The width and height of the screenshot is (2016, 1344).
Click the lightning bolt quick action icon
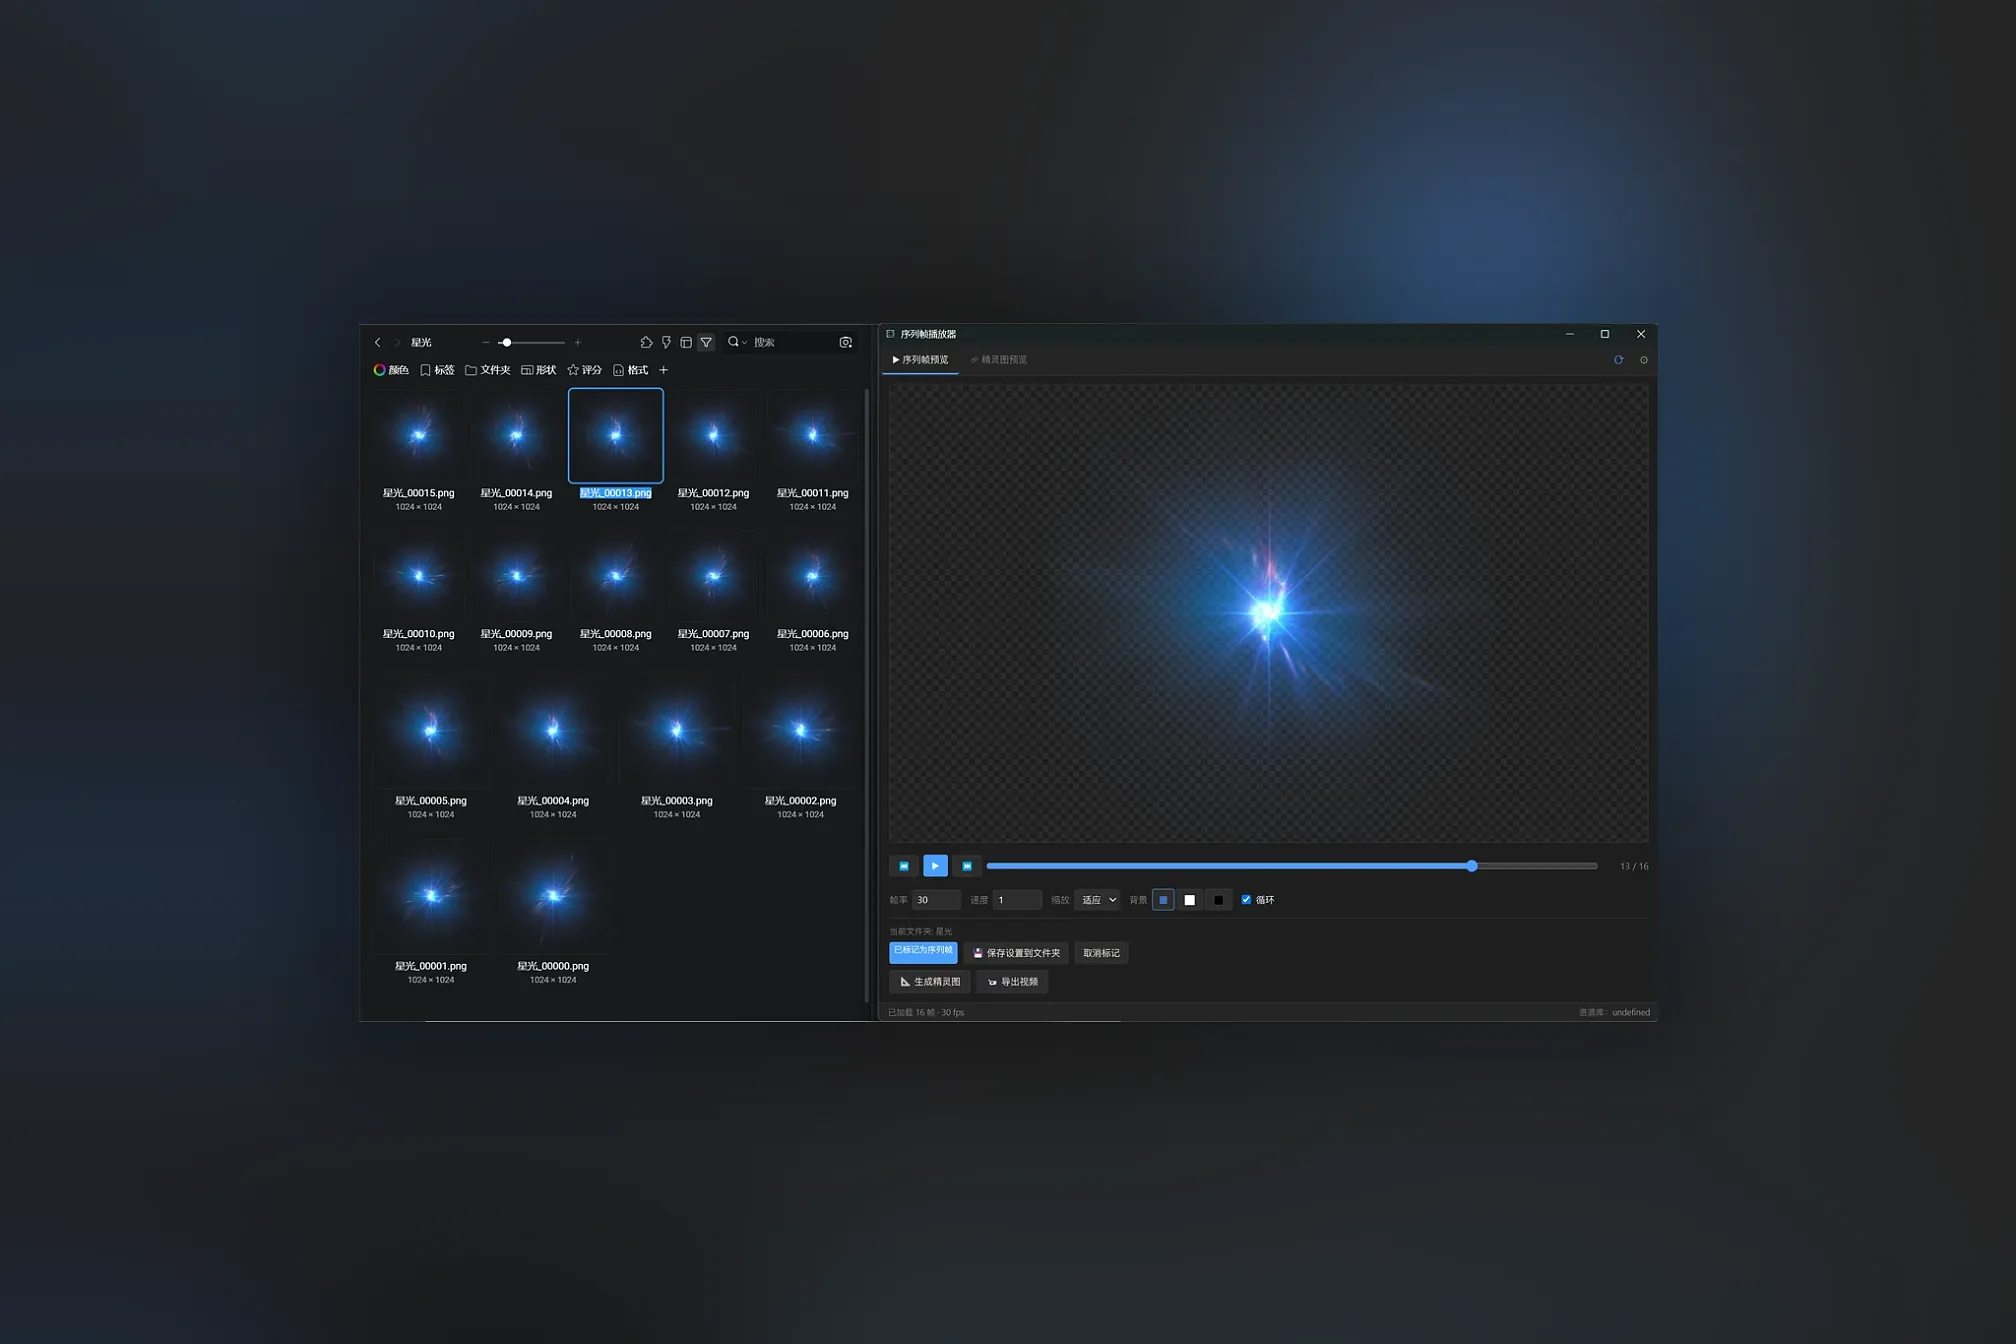(666, 342)
